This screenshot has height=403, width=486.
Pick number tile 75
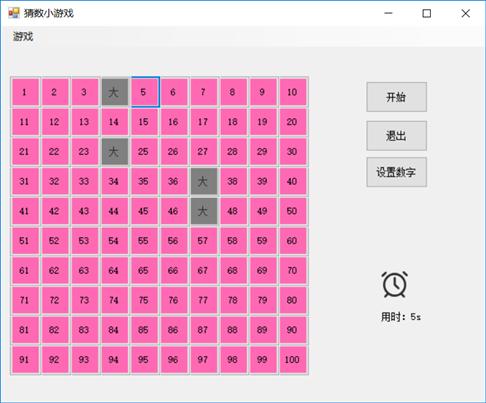[144, 300]
